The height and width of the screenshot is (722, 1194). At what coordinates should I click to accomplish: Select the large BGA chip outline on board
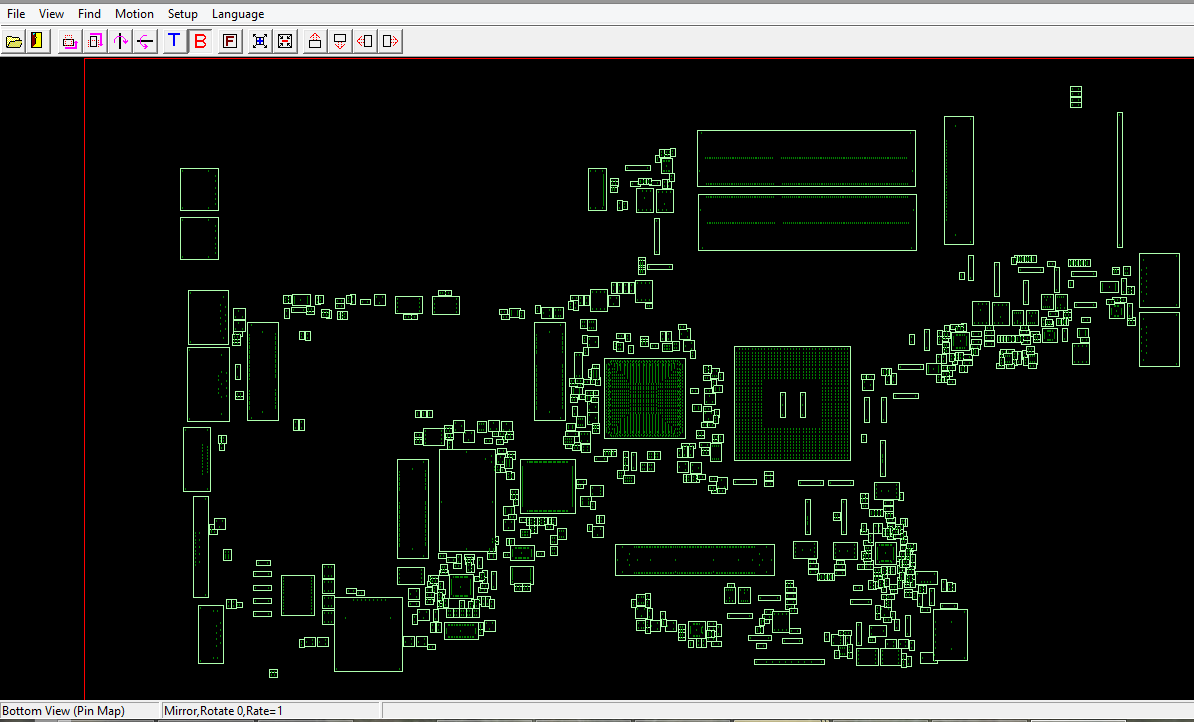click(792, 404)
